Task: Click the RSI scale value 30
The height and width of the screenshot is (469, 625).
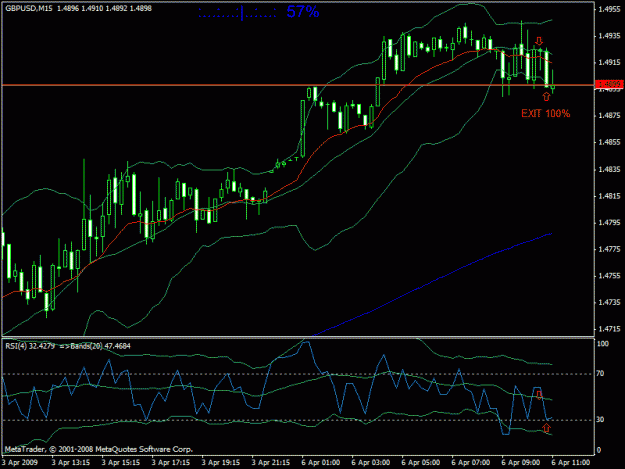Action: tap(601, 419)
